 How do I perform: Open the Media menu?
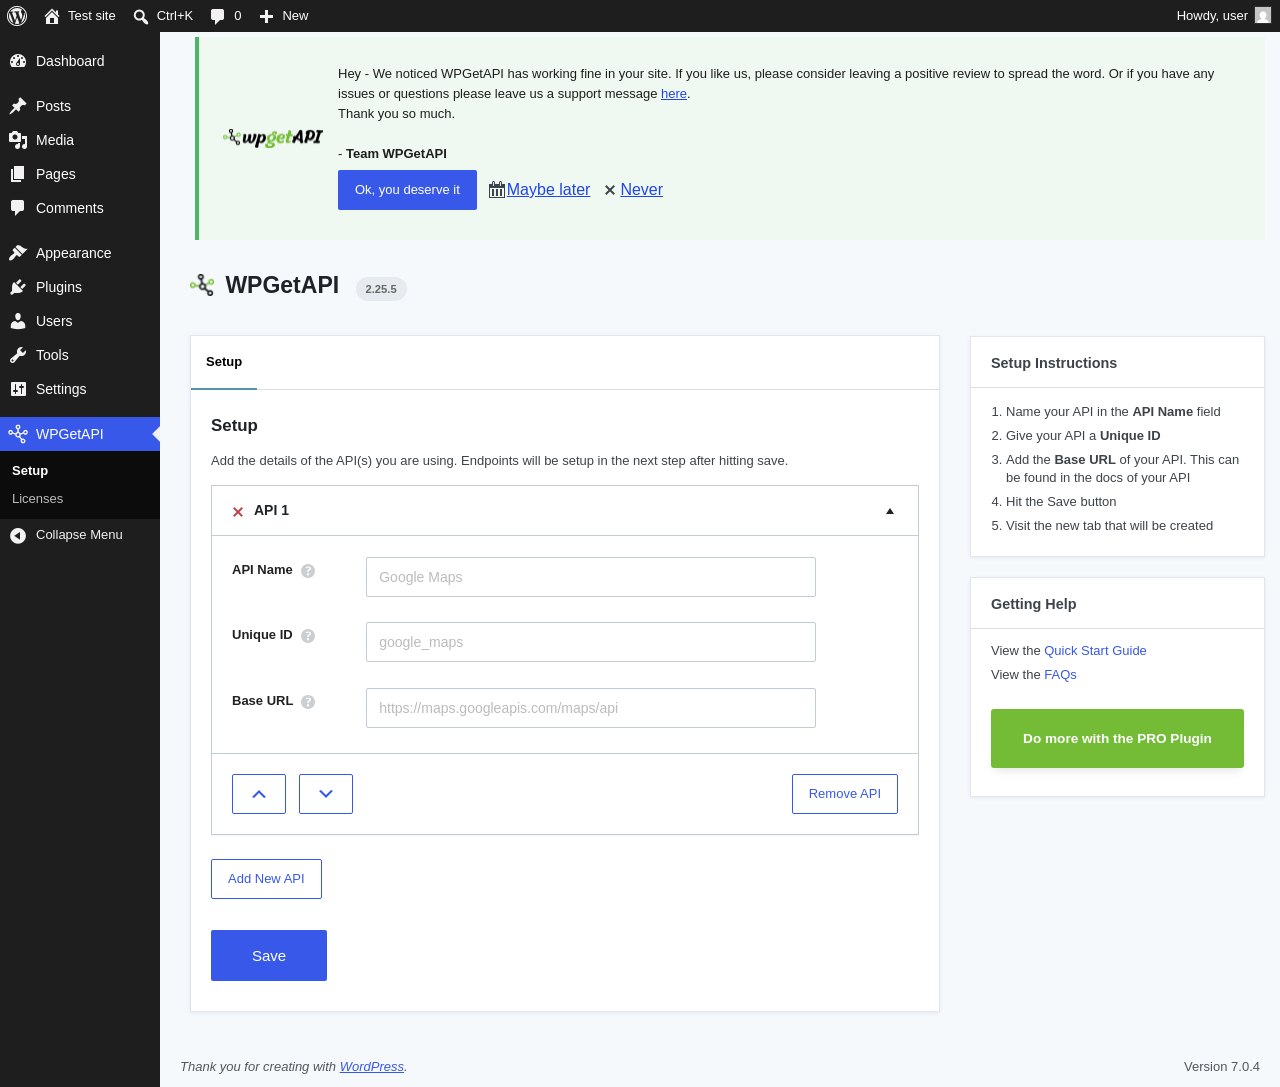(80, 140)
